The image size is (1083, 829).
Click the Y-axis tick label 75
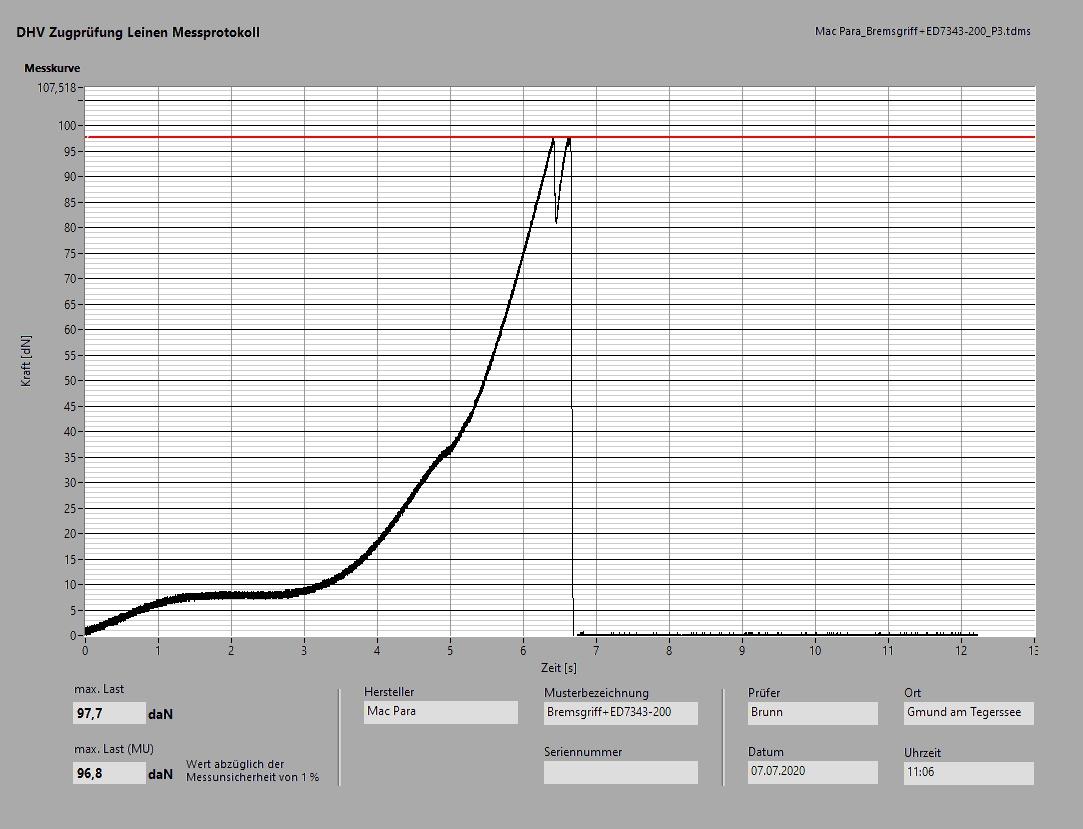70,254
